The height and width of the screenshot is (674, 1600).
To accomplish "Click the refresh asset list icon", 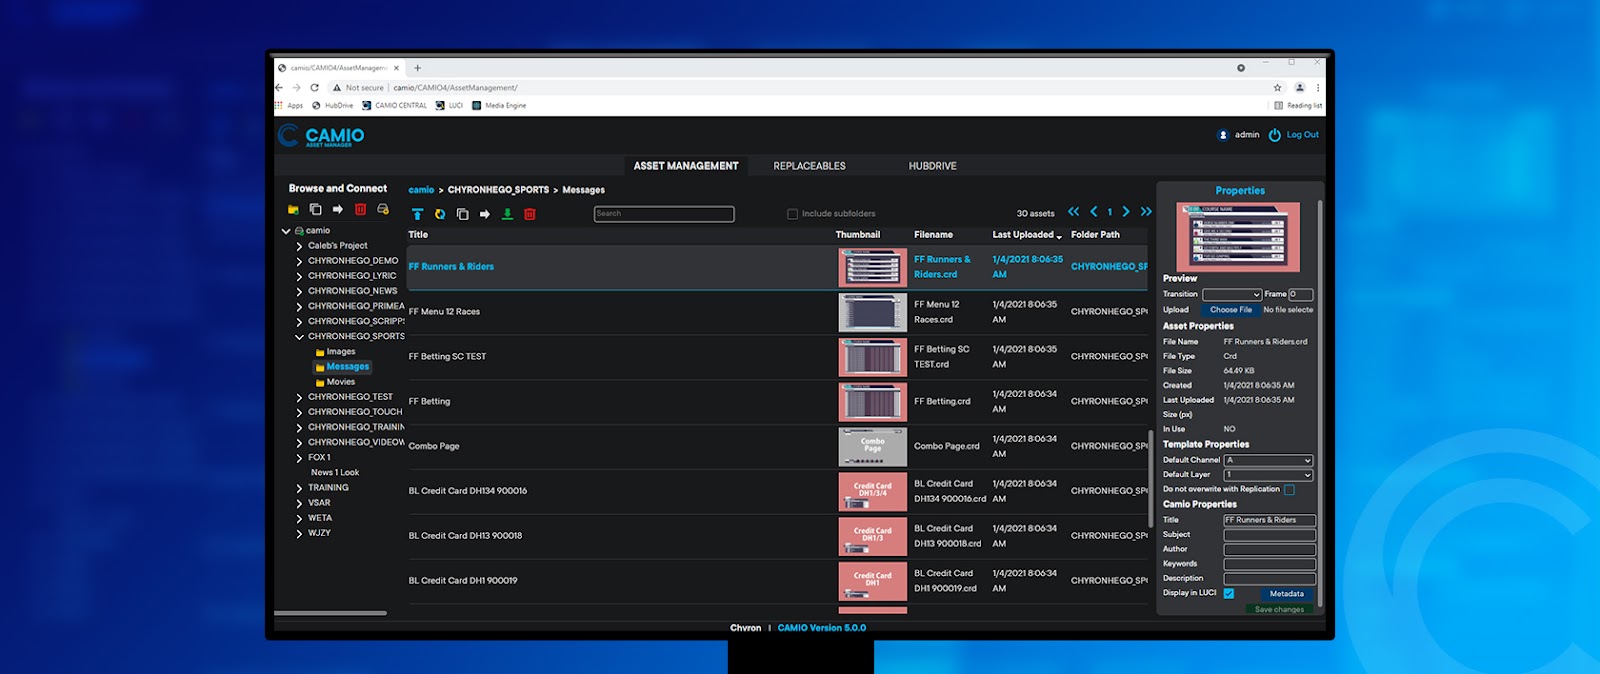I will pyautogui.click(x=440, y=214).
